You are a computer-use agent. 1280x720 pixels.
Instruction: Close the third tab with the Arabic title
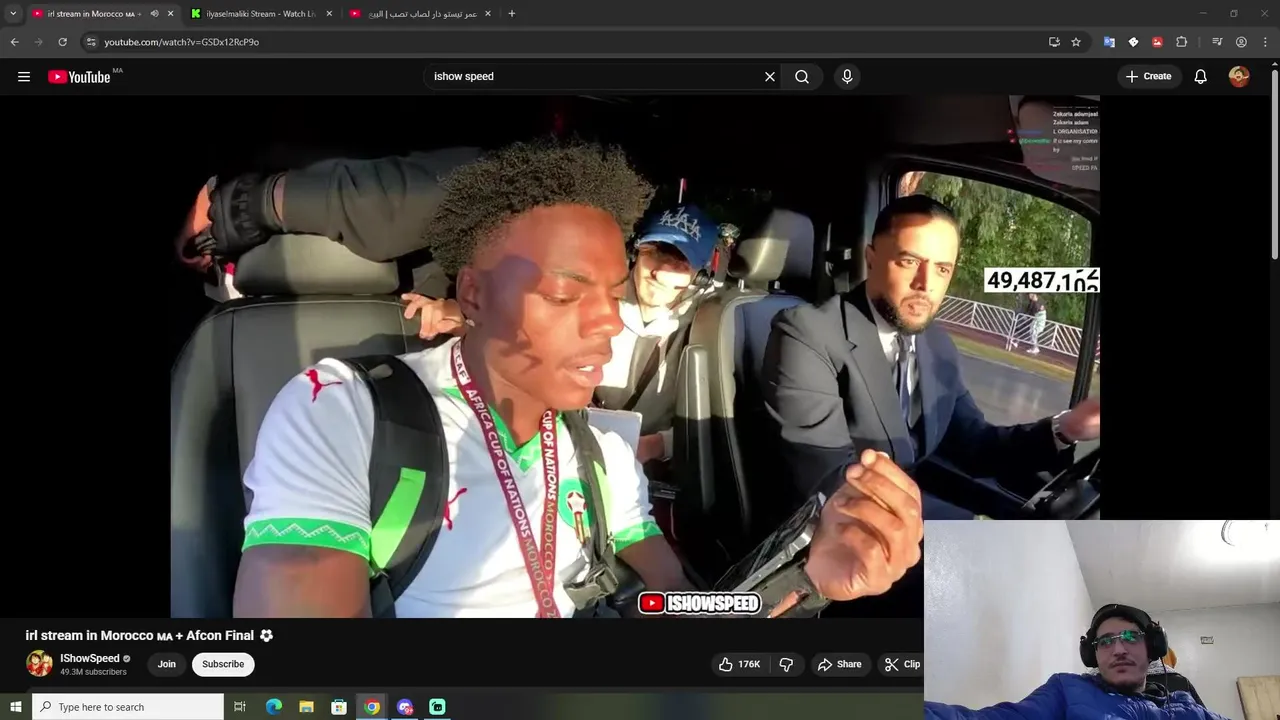[x=488, y=13]
